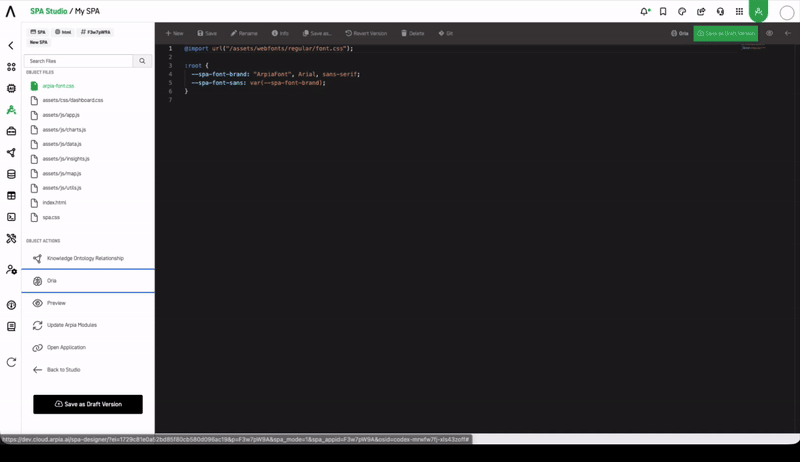Select the green compass designer icon in left rail

pos(11,110)
